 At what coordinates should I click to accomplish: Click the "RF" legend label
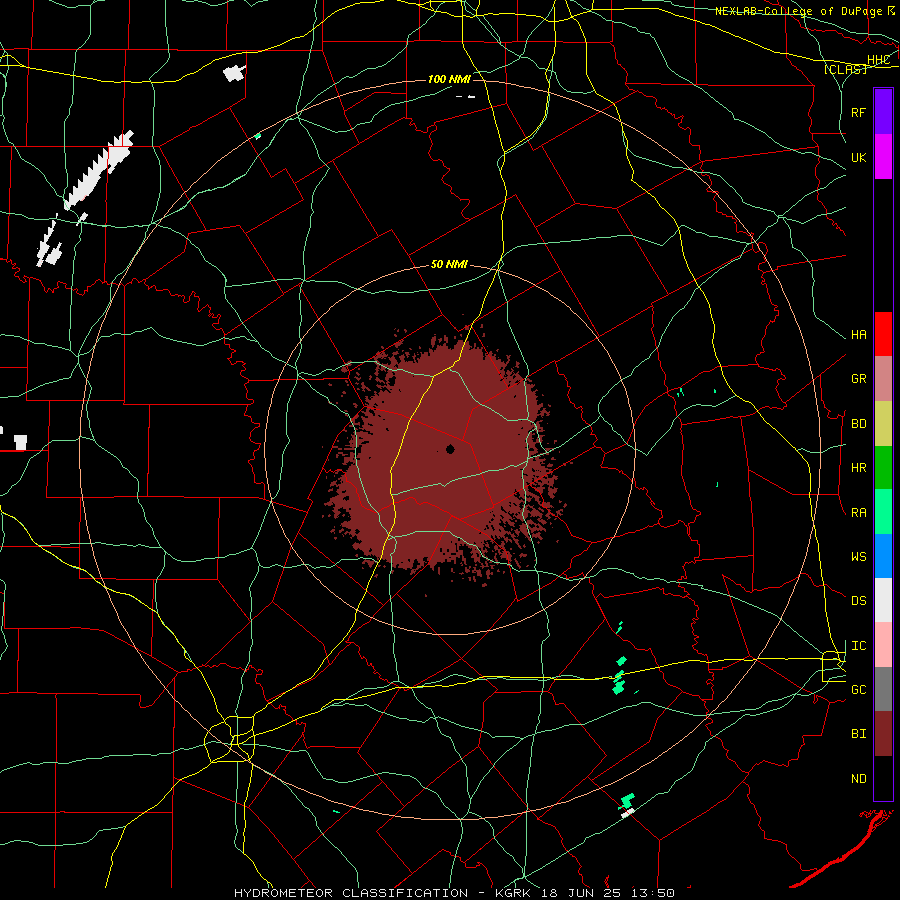(859, 112)
